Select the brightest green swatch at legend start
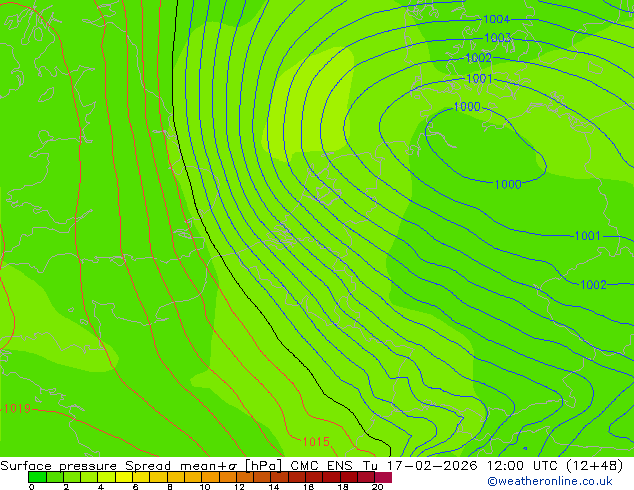This screenshot has width=634, height=490. 37,477
